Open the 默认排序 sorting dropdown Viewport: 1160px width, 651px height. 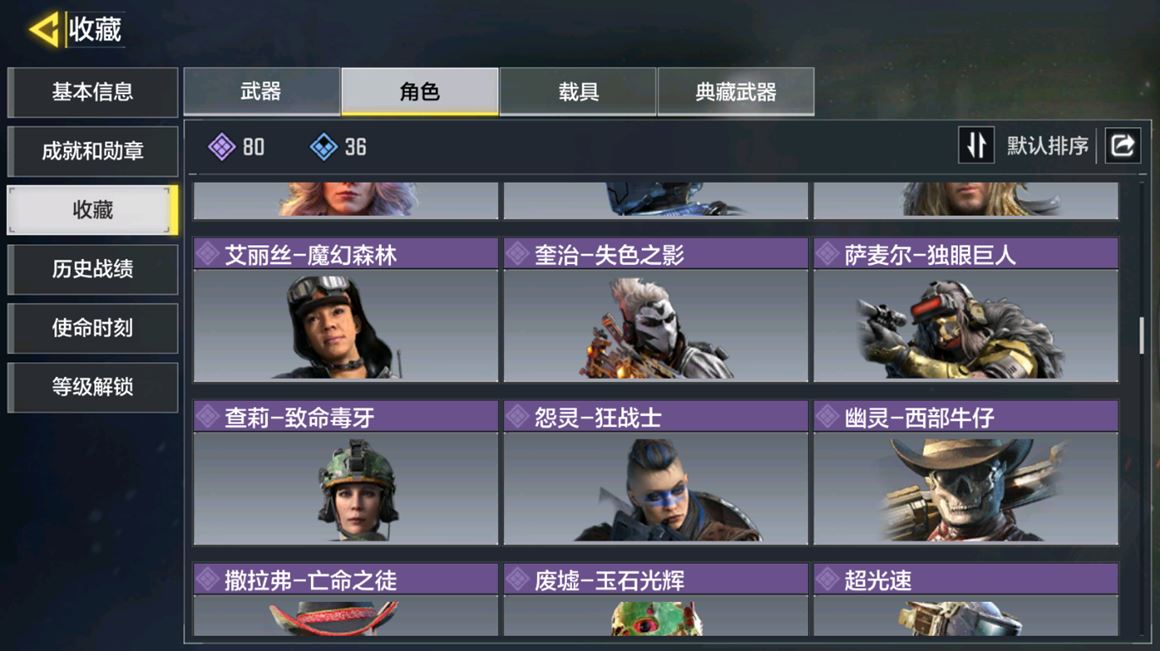coord(1047,146)
